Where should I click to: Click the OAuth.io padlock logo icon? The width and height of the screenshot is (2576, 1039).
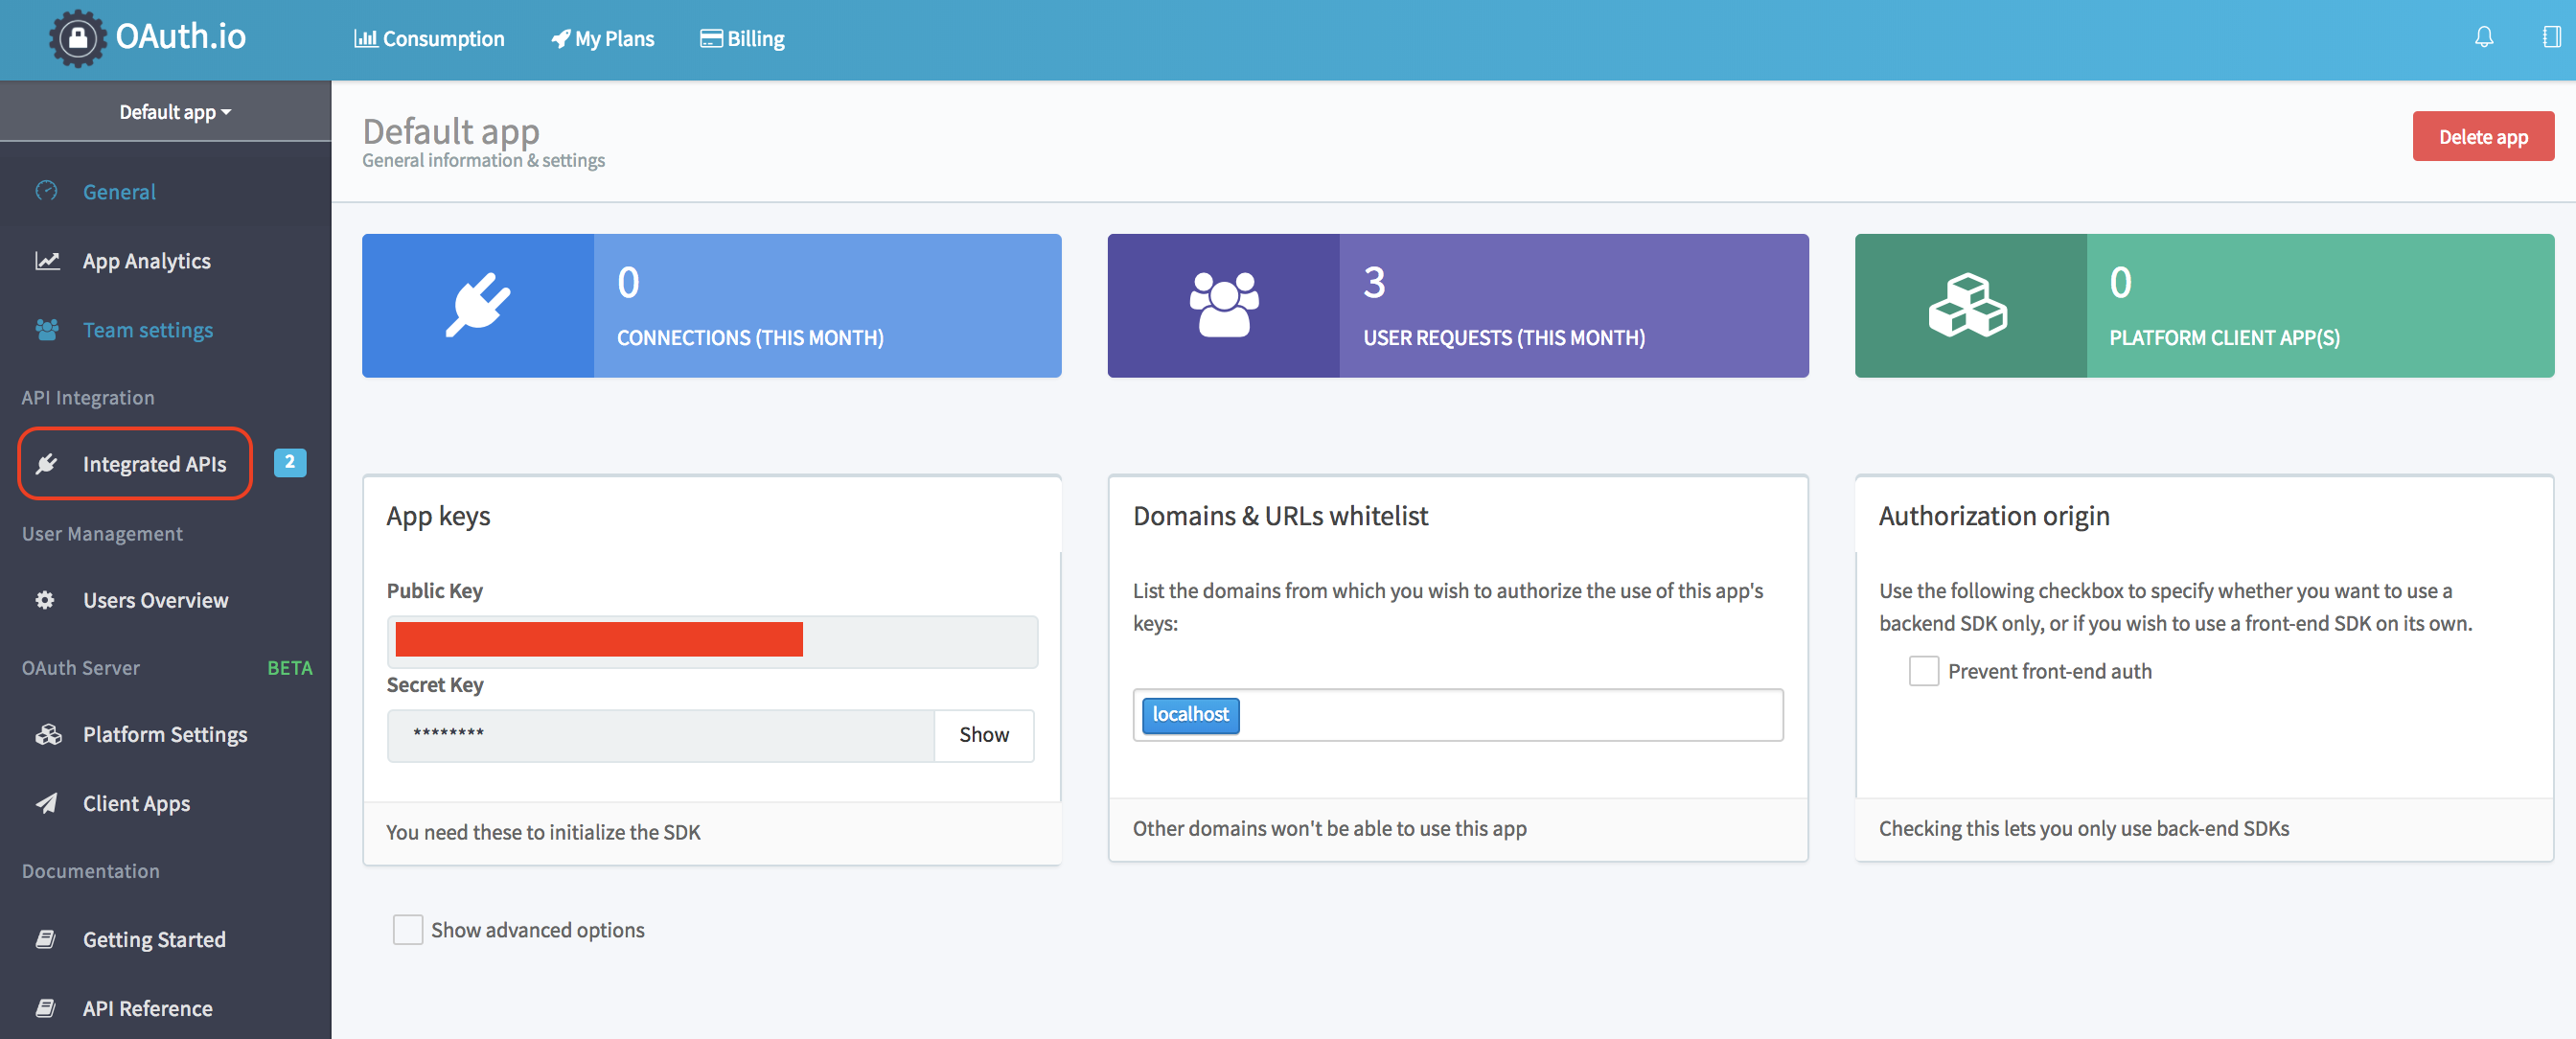(x=78, y=39)
